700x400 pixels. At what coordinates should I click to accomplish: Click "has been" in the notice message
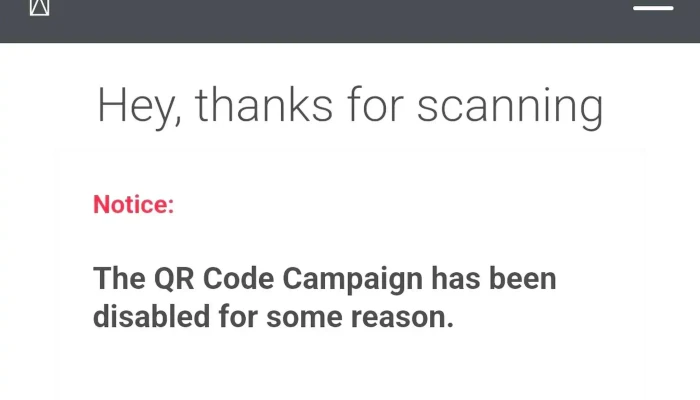click(494, 279)
